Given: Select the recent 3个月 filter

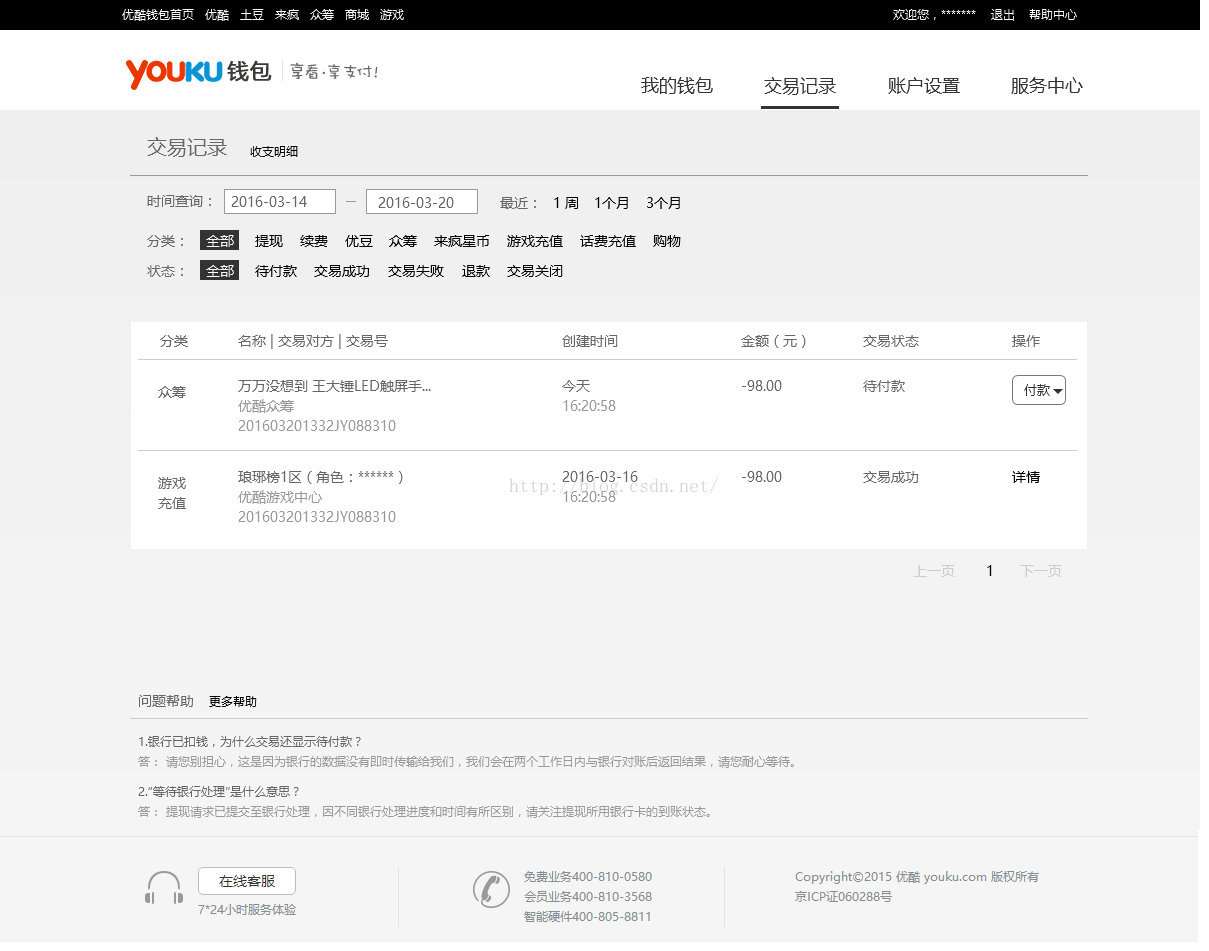Looking at the screenshot, I should point(664,203).
